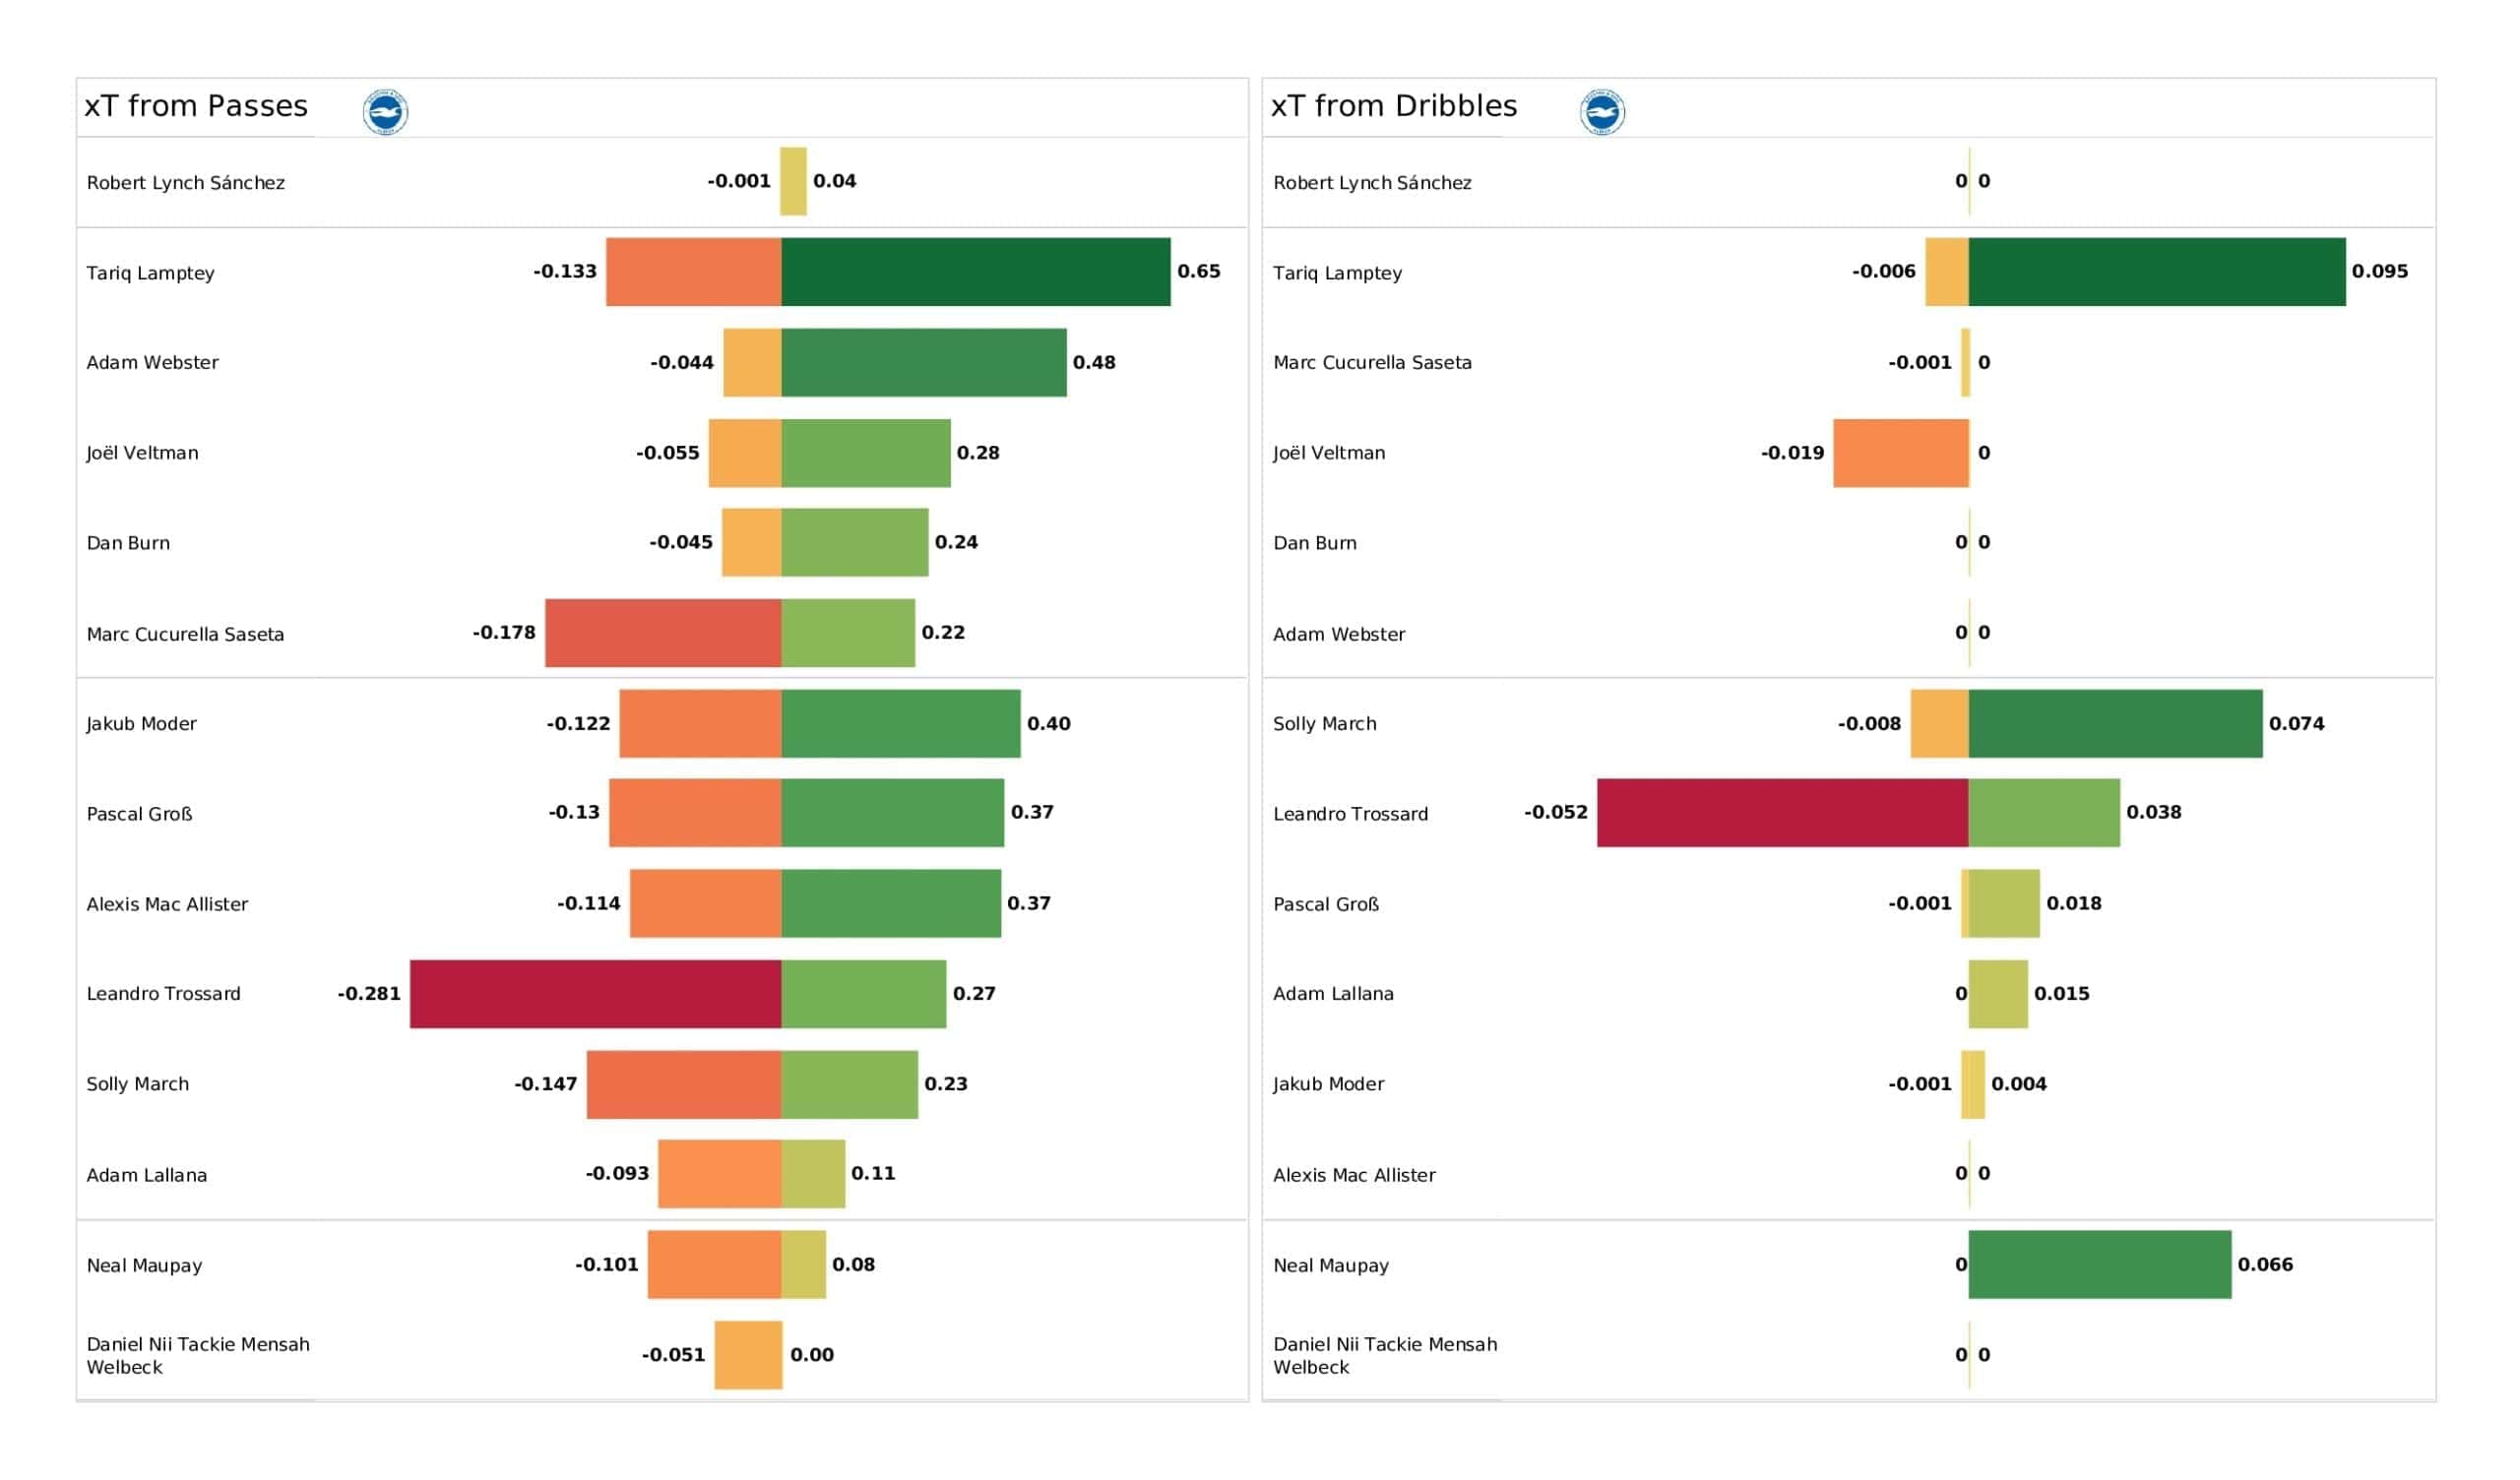This screenshot has height=1480, width=2520.
Task: Click the Brighton crest beside xT from Dribbles
Action: 1602,112
